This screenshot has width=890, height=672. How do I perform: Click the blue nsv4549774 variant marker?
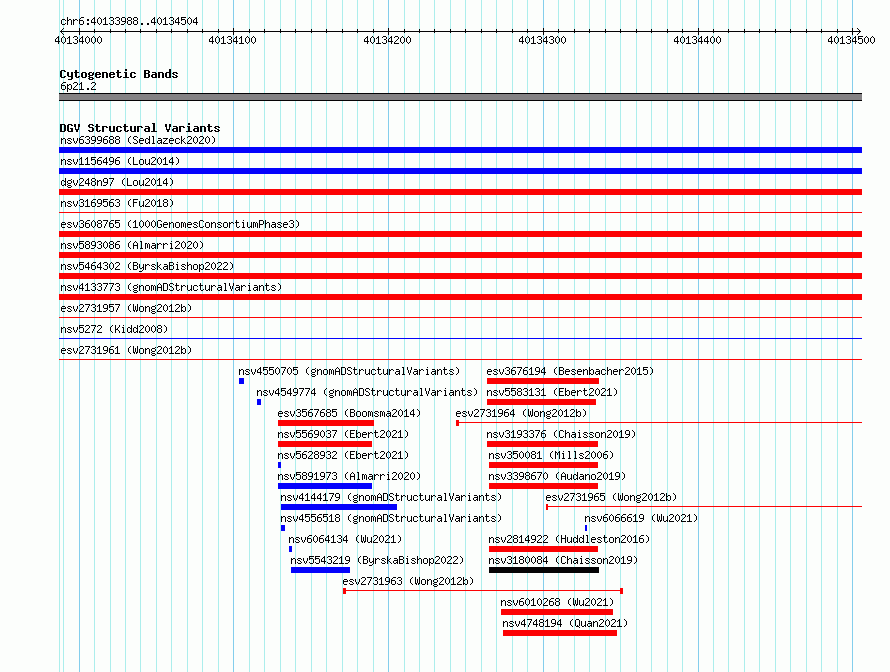click(x=259, y=402)
